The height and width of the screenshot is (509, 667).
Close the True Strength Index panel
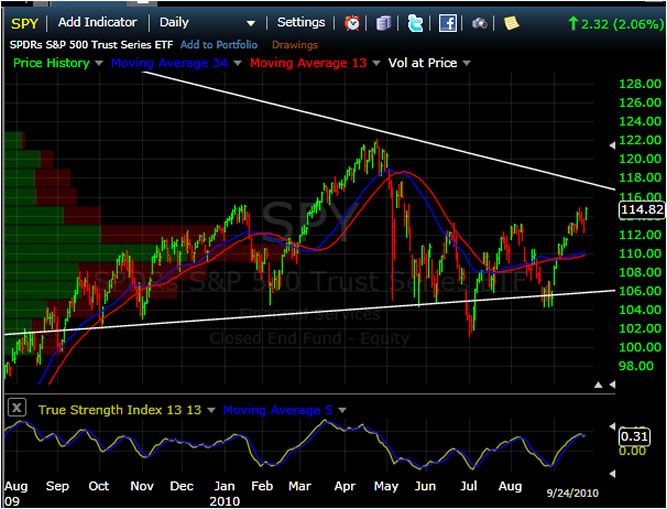(x=16, y=408)
